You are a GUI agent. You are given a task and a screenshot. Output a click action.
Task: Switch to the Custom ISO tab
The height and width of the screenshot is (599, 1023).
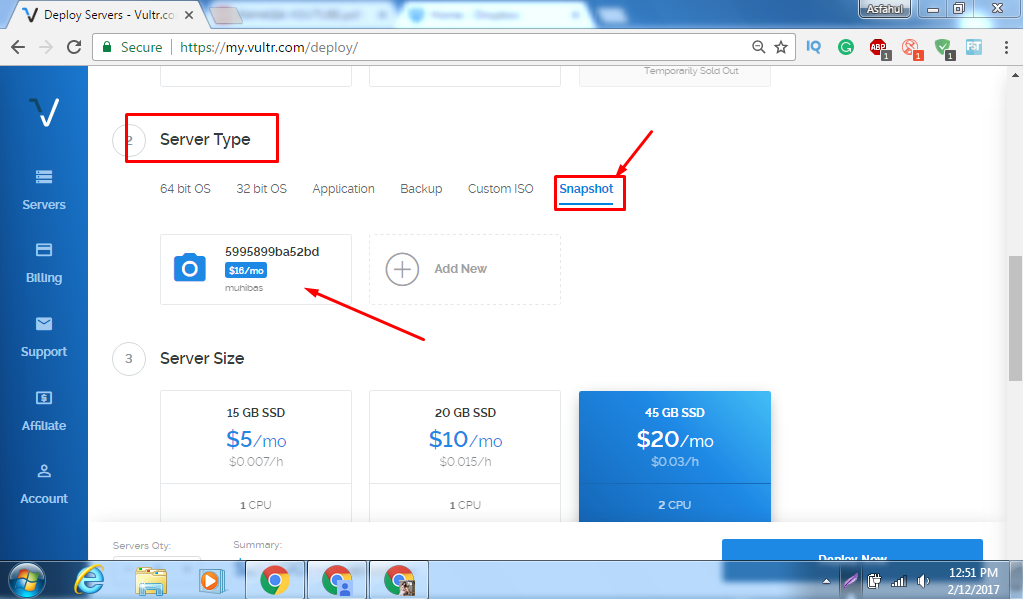pyautogui.click(x=500, y=189)
